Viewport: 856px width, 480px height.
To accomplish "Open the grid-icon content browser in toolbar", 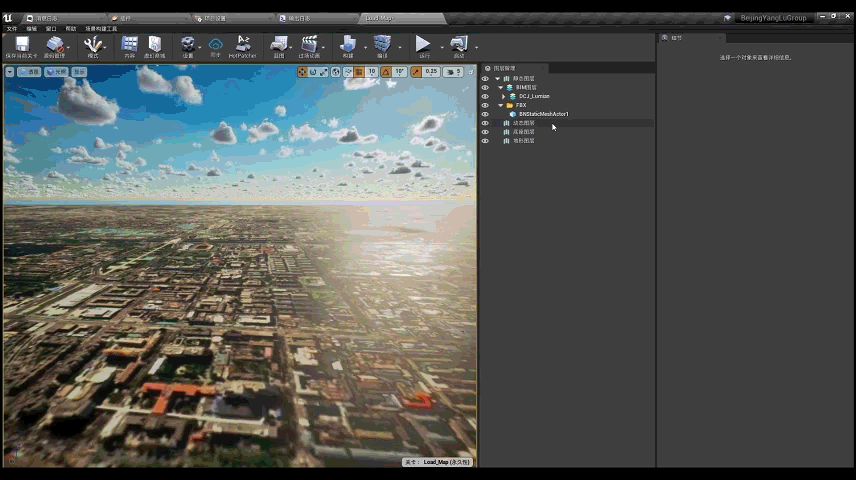I will [x=129, y=45].
